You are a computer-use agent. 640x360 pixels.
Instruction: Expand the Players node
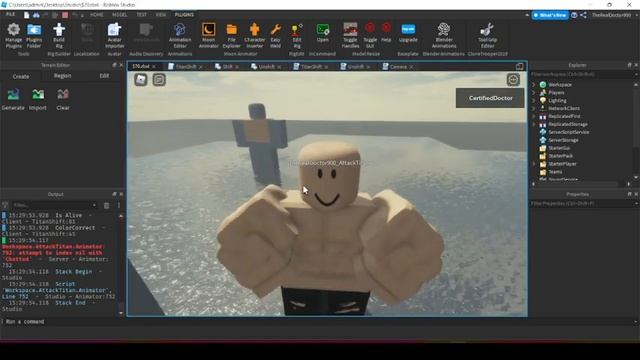pos(534,93)
